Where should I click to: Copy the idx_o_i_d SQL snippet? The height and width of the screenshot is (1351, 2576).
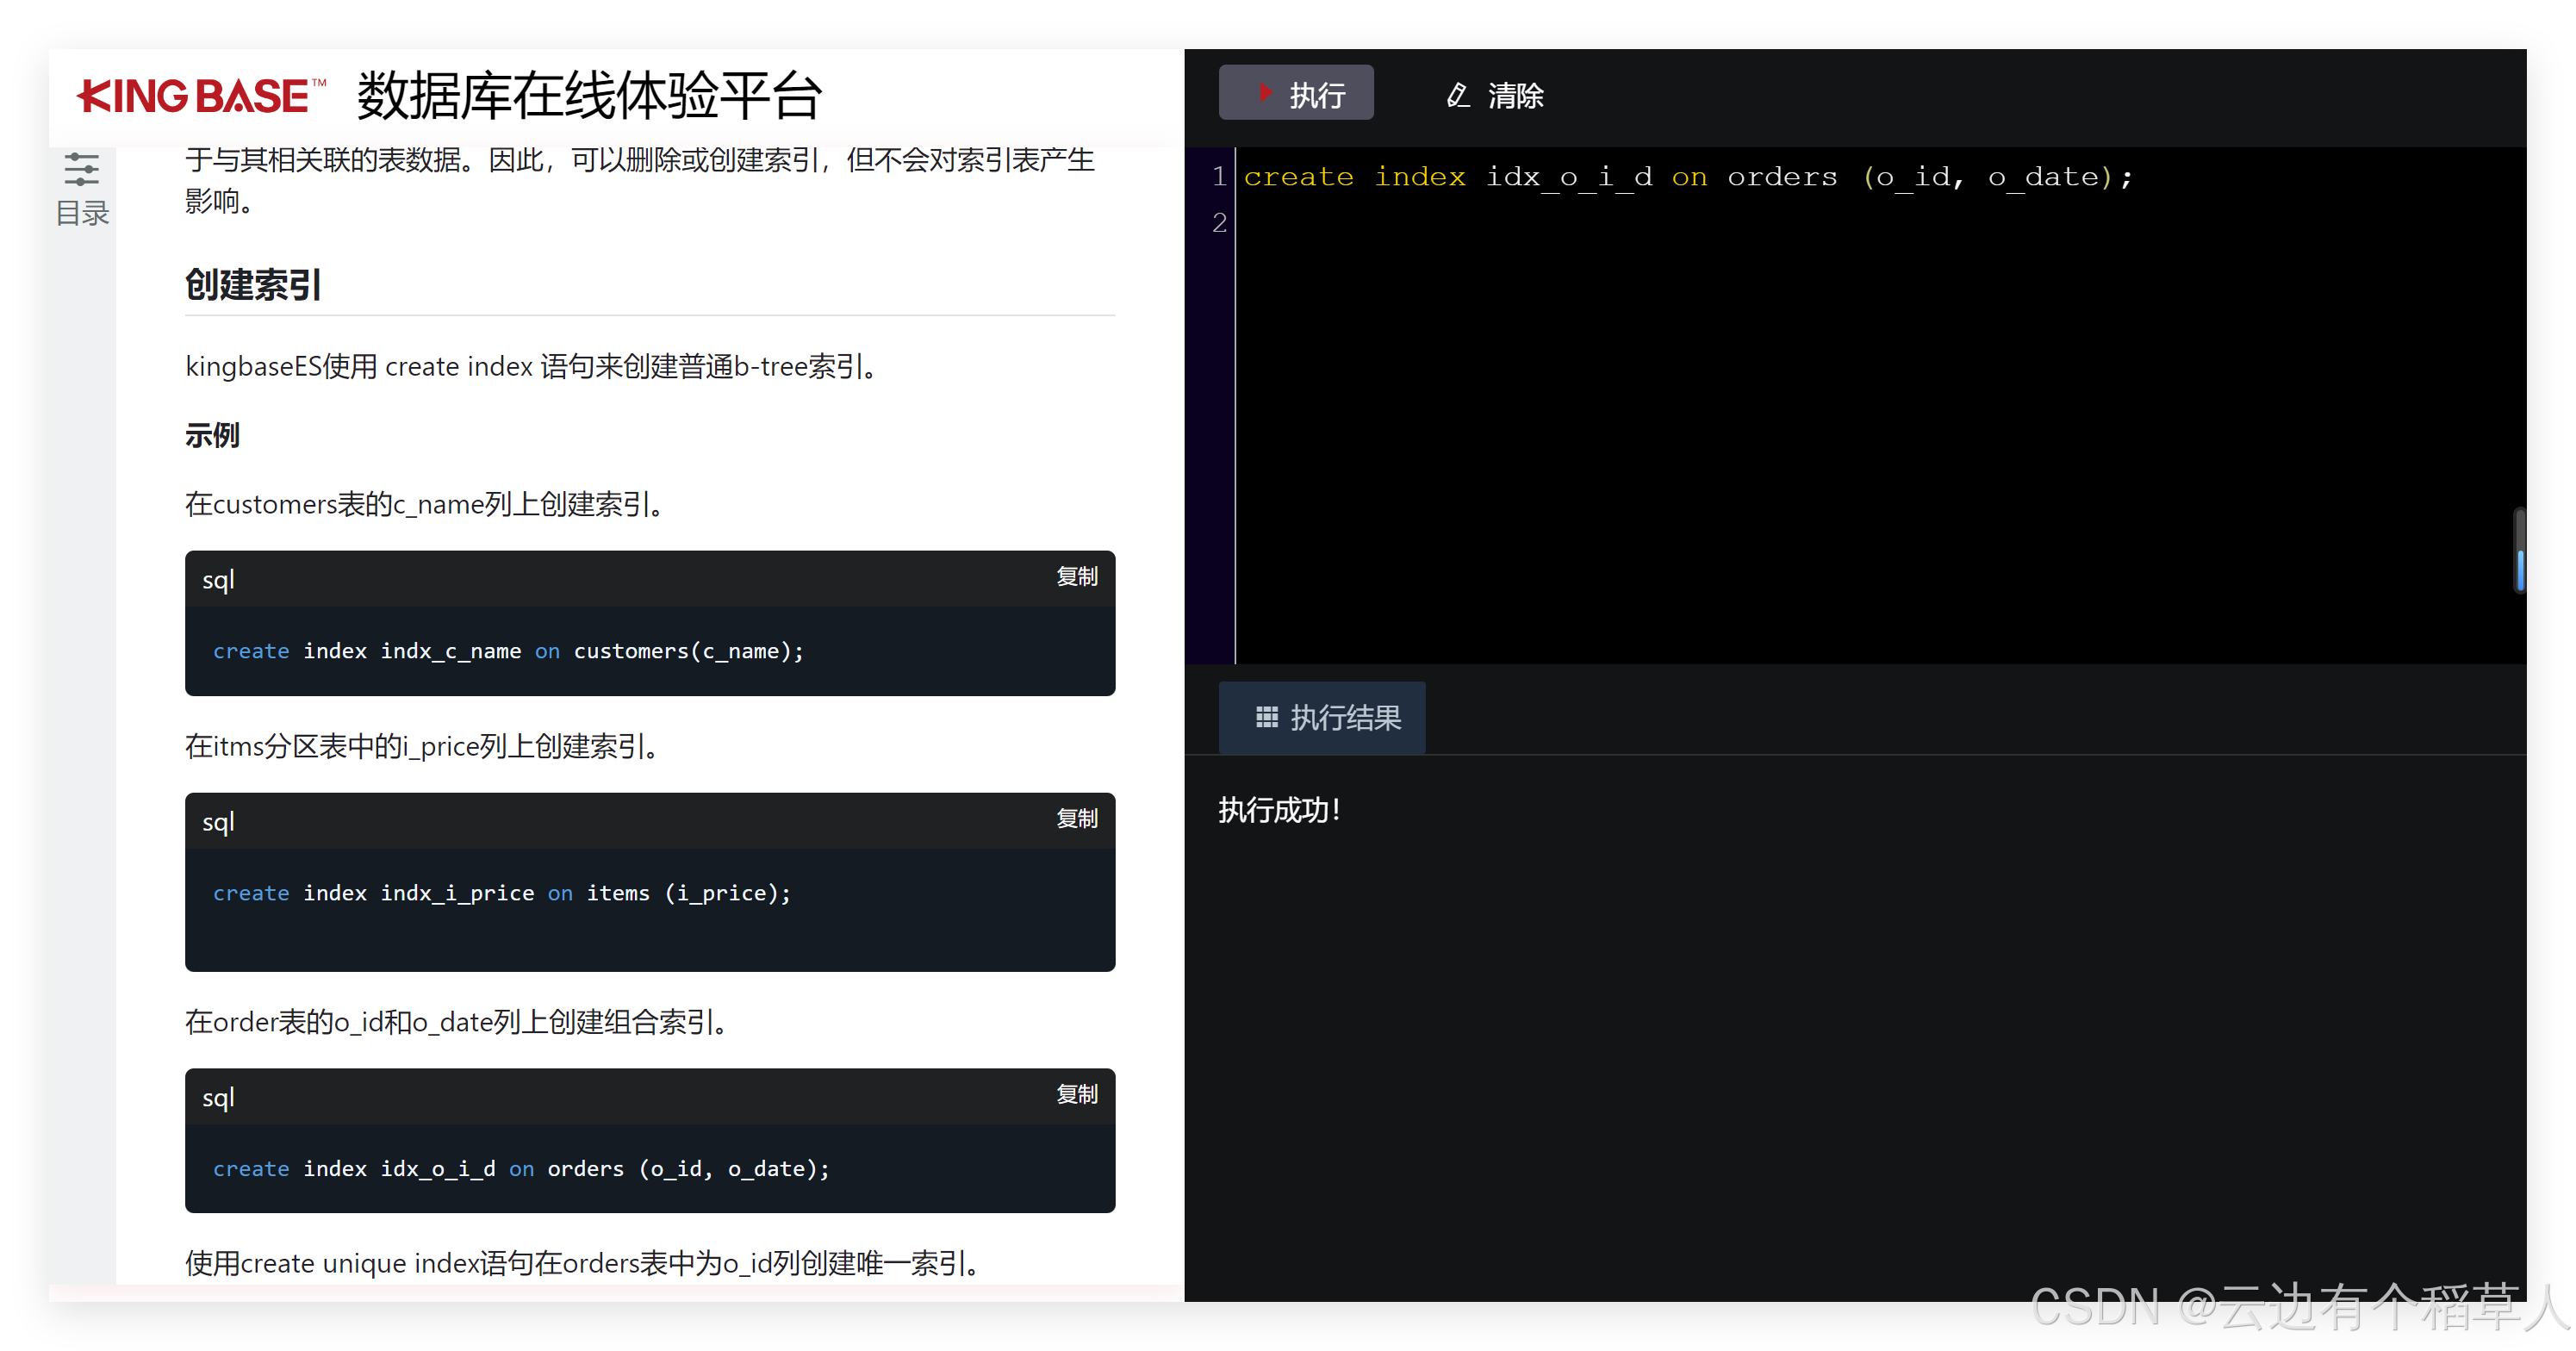[1077, 1094]
